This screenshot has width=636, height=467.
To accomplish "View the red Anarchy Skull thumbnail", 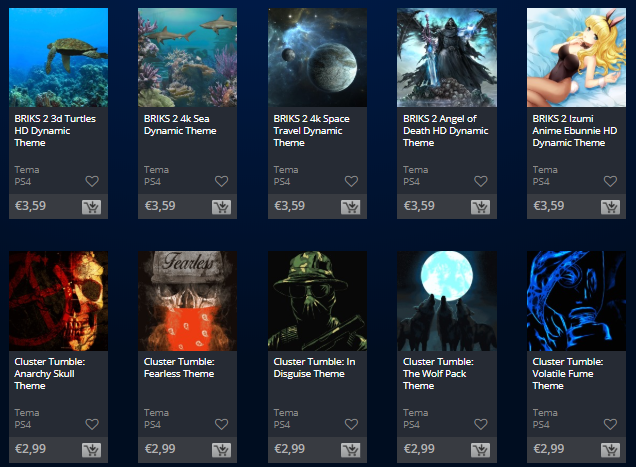I will click(58, 301).
